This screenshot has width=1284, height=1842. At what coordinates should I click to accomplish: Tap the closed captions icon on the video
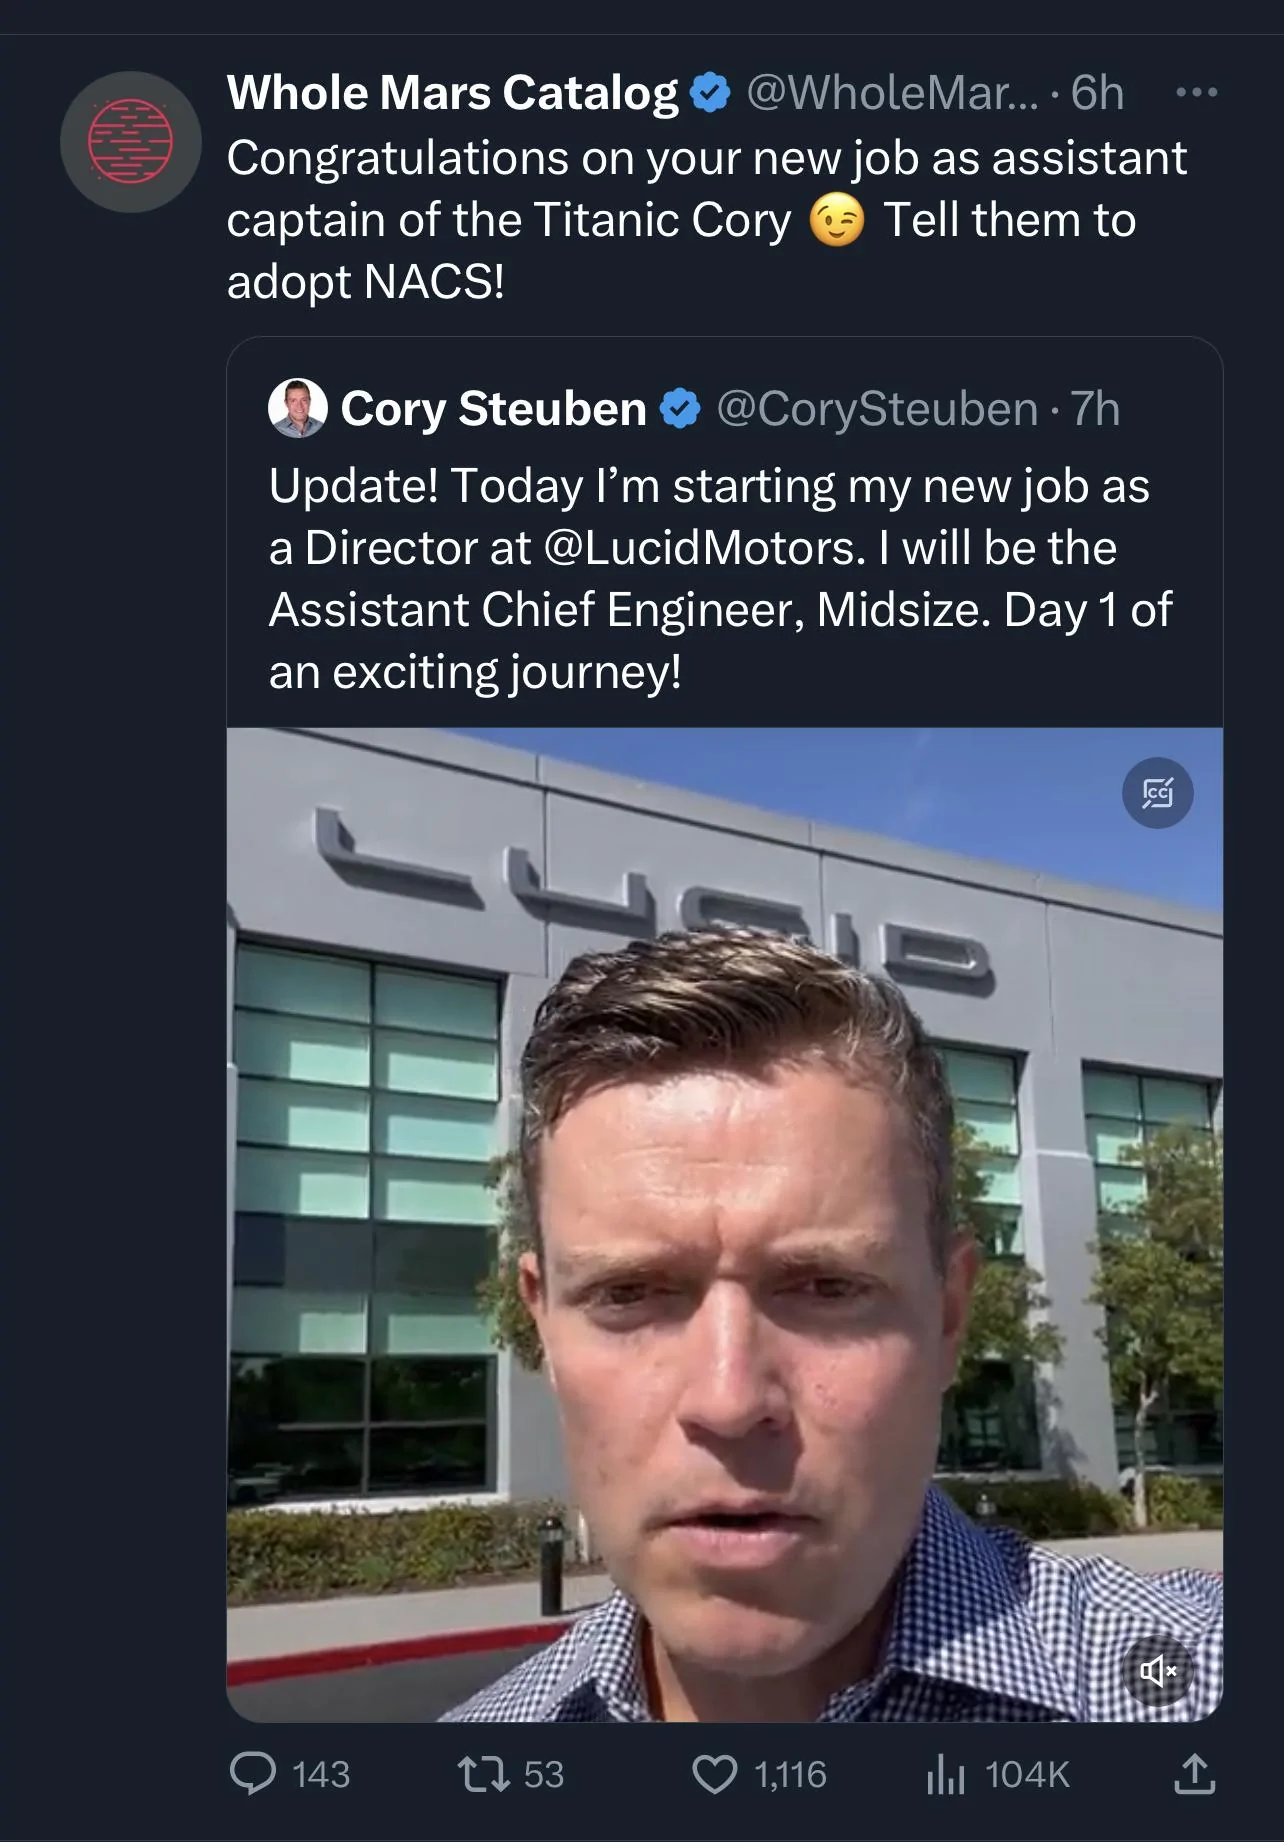pos(1157,792)
